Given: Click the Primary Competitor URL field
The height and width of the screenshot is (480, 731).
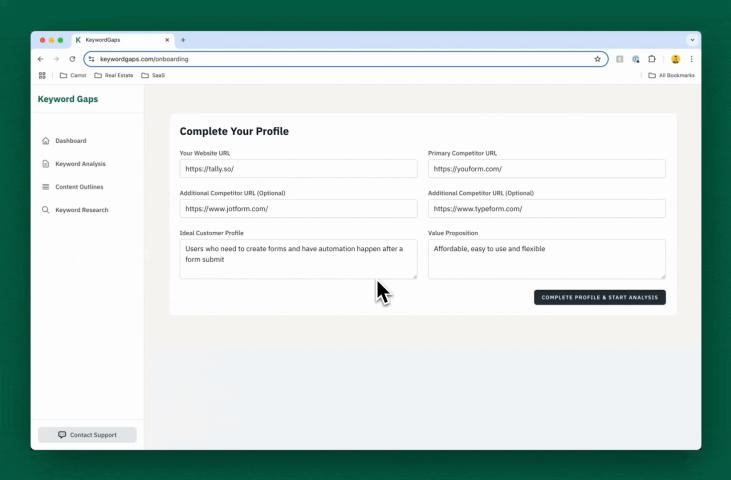Looking at the screenshot, I should (x=546, y=169).
